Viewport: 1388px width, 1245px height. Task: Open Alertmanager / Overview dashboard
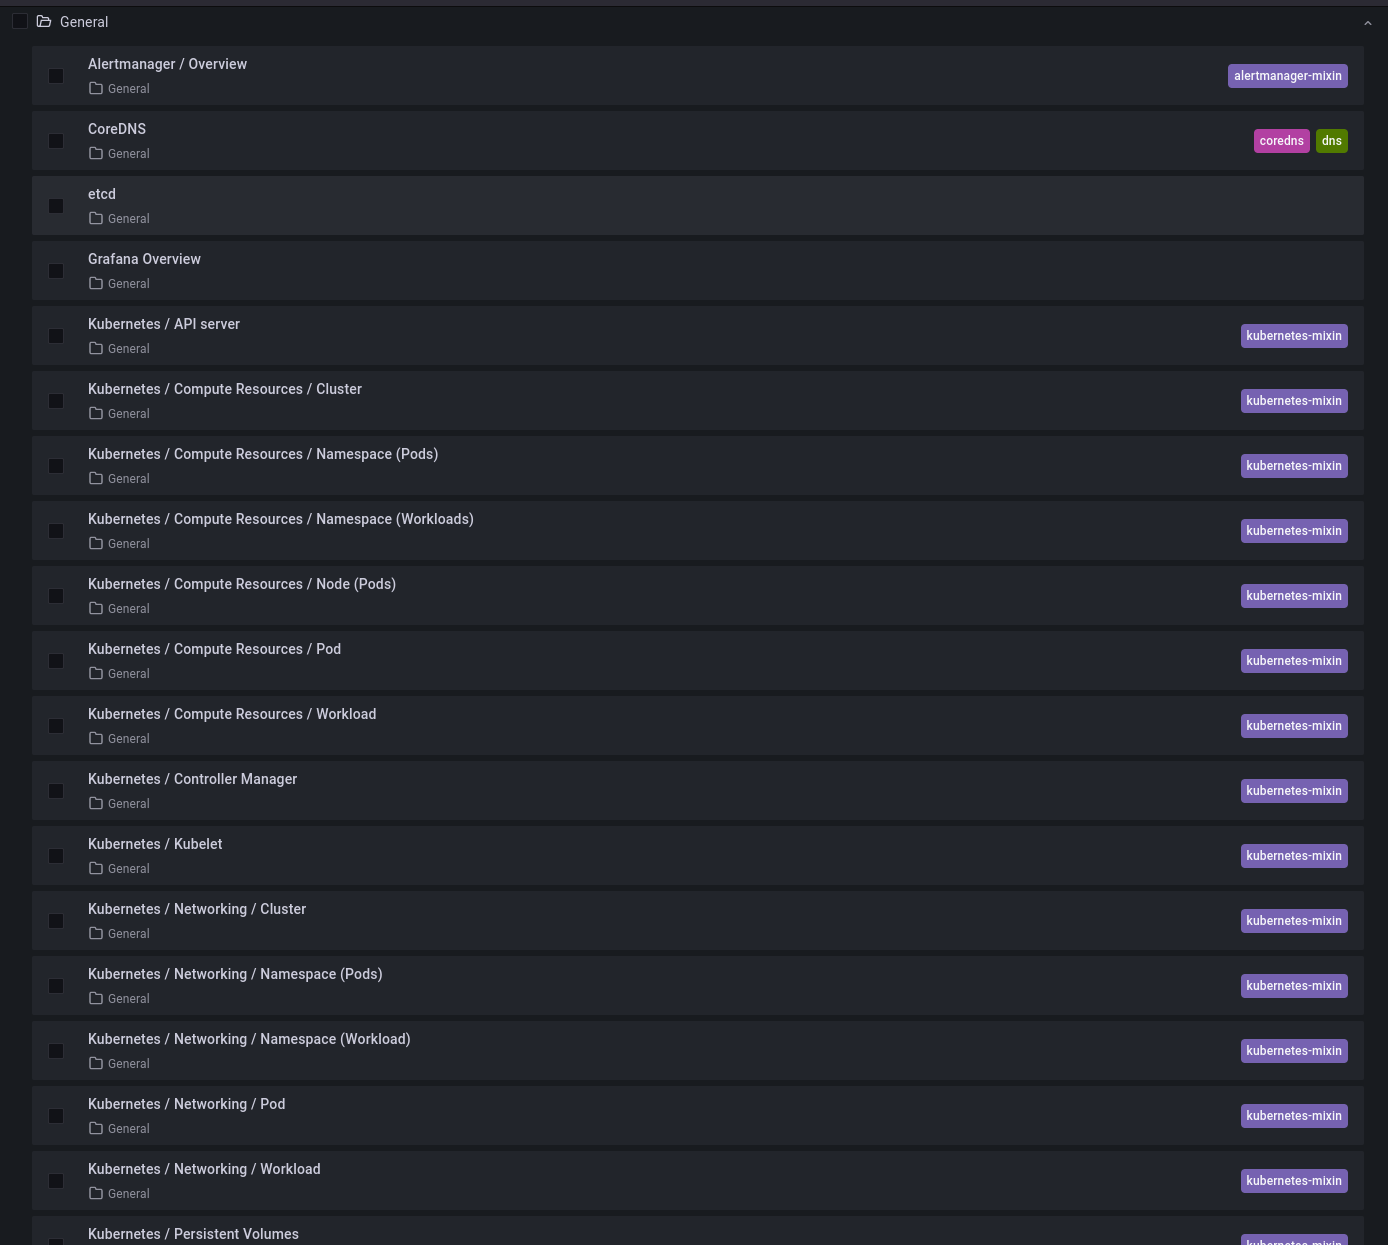[167, 64]
